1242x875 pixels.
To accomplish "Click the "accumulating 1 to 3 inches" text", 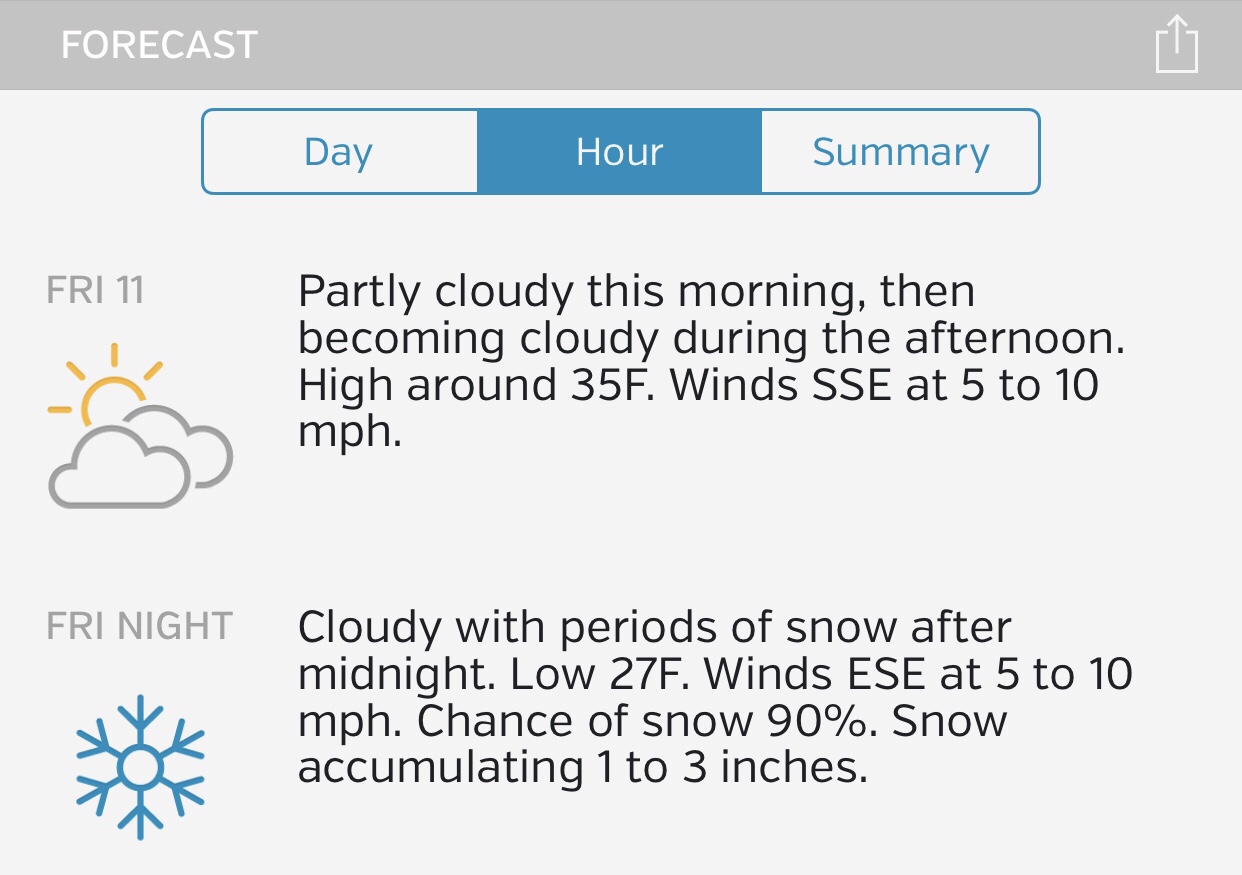I will [x=580, y=767].
